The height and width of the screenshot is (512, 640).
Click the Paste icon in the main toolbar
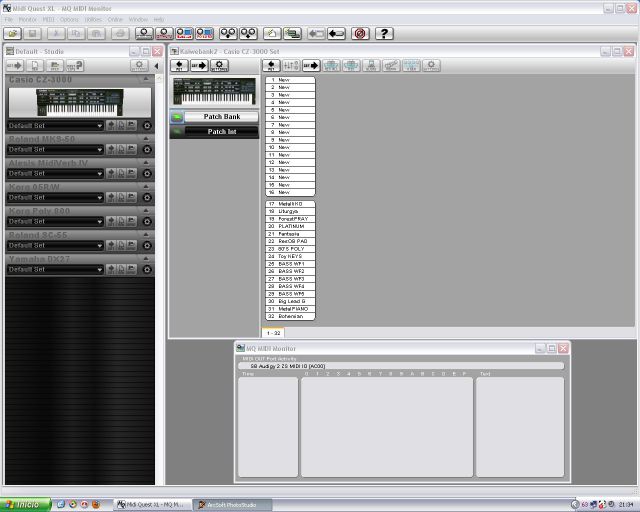tap(96, 33)
